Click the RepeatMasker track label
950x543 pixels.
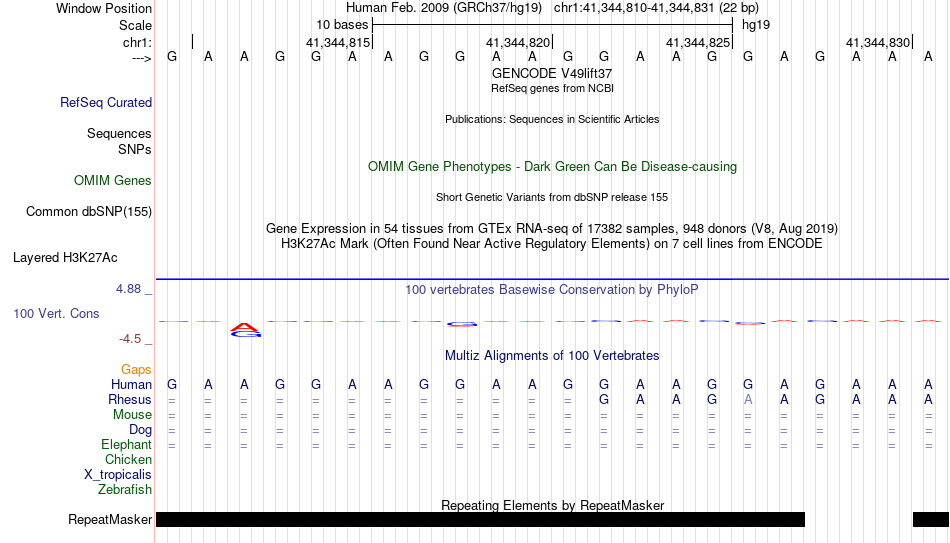pyautogui.click(x=110, y=519)
